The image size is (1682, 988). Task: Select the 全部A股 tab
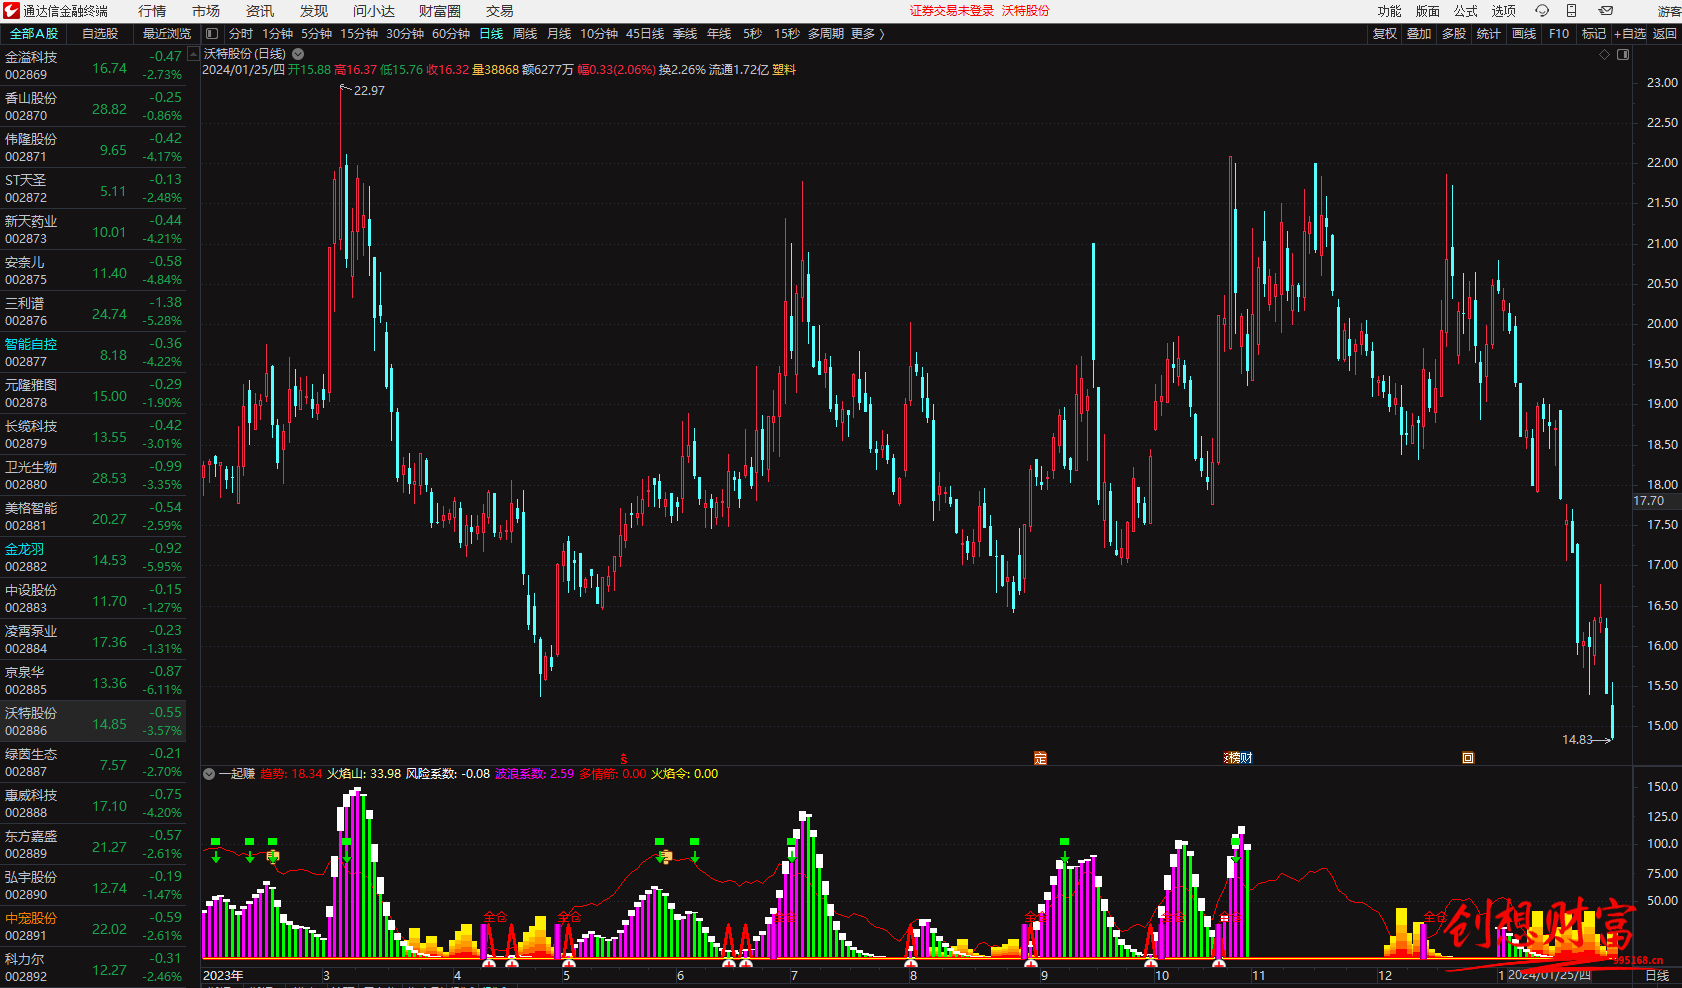[x=34, y=34]
